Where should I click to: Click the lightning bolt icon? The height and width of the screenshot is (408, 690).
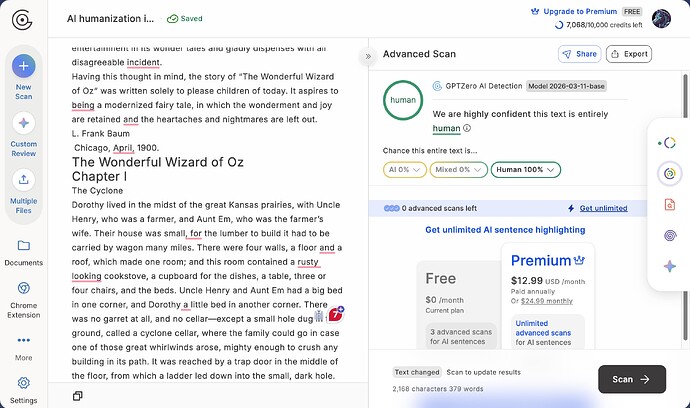pyautogui.click(x=571, y=208)
